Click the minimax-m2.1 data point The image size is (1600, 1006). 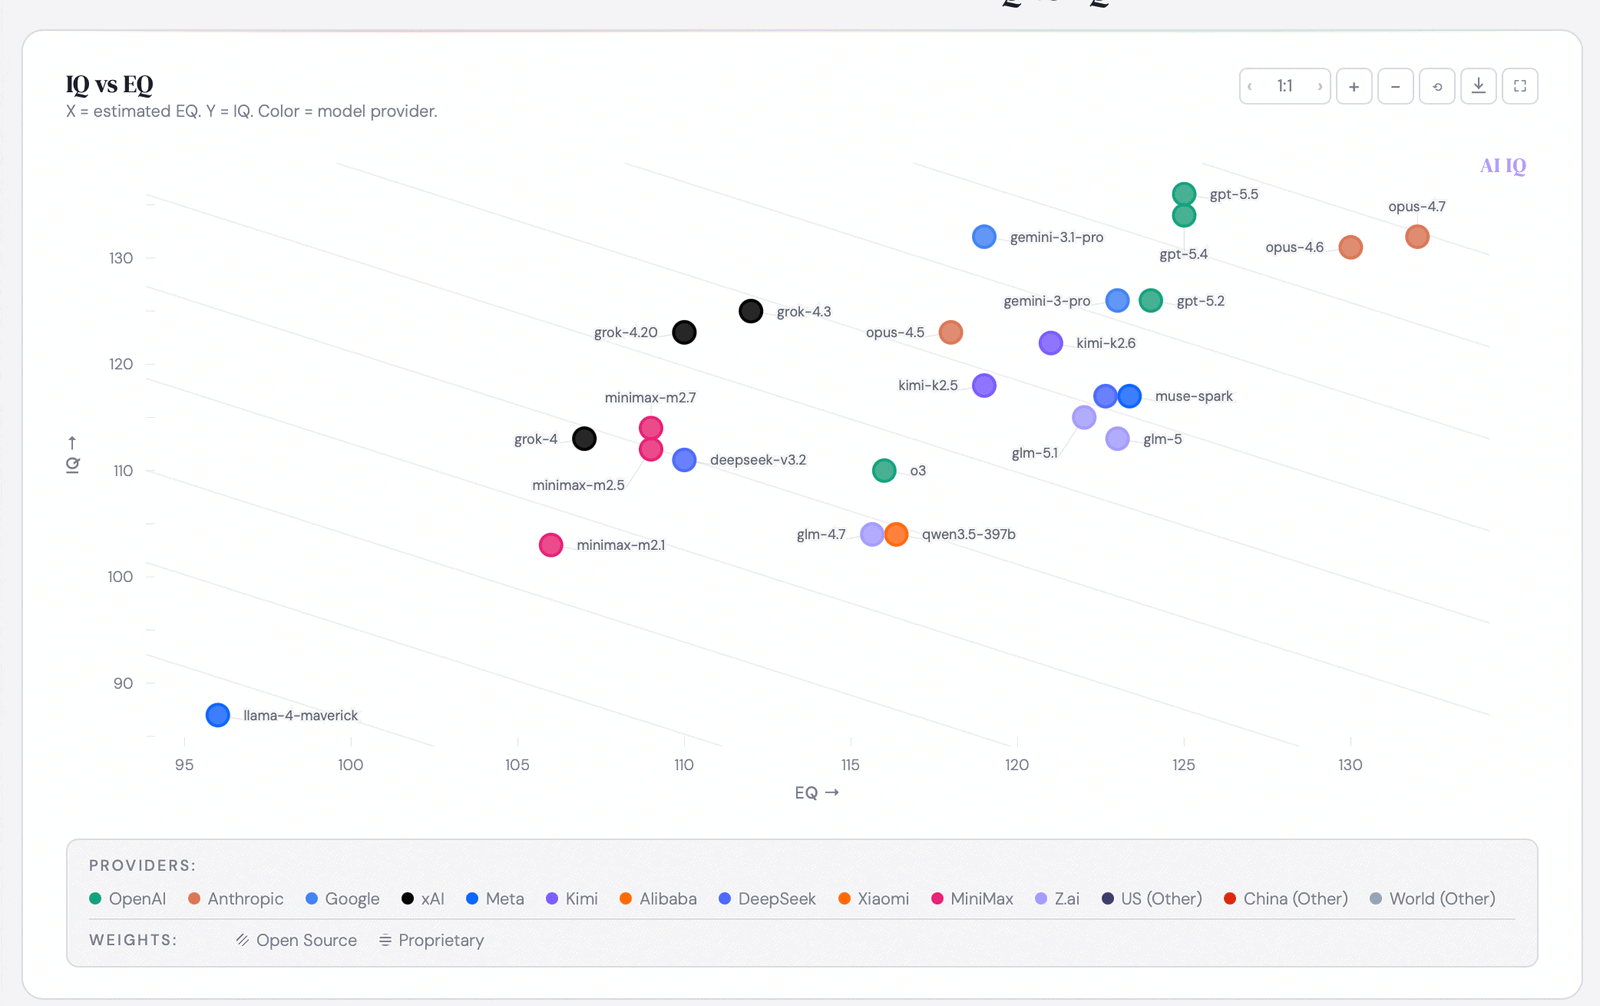551,545
